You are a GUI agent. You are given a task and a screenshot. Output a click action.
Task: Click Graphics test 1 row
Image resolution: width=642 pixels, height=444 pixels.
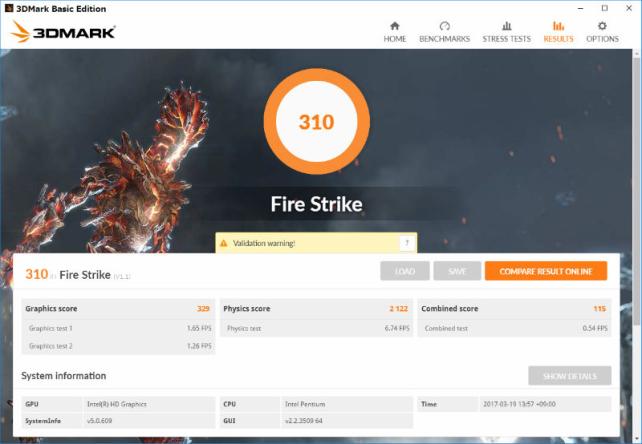click(x=118, y=328)
